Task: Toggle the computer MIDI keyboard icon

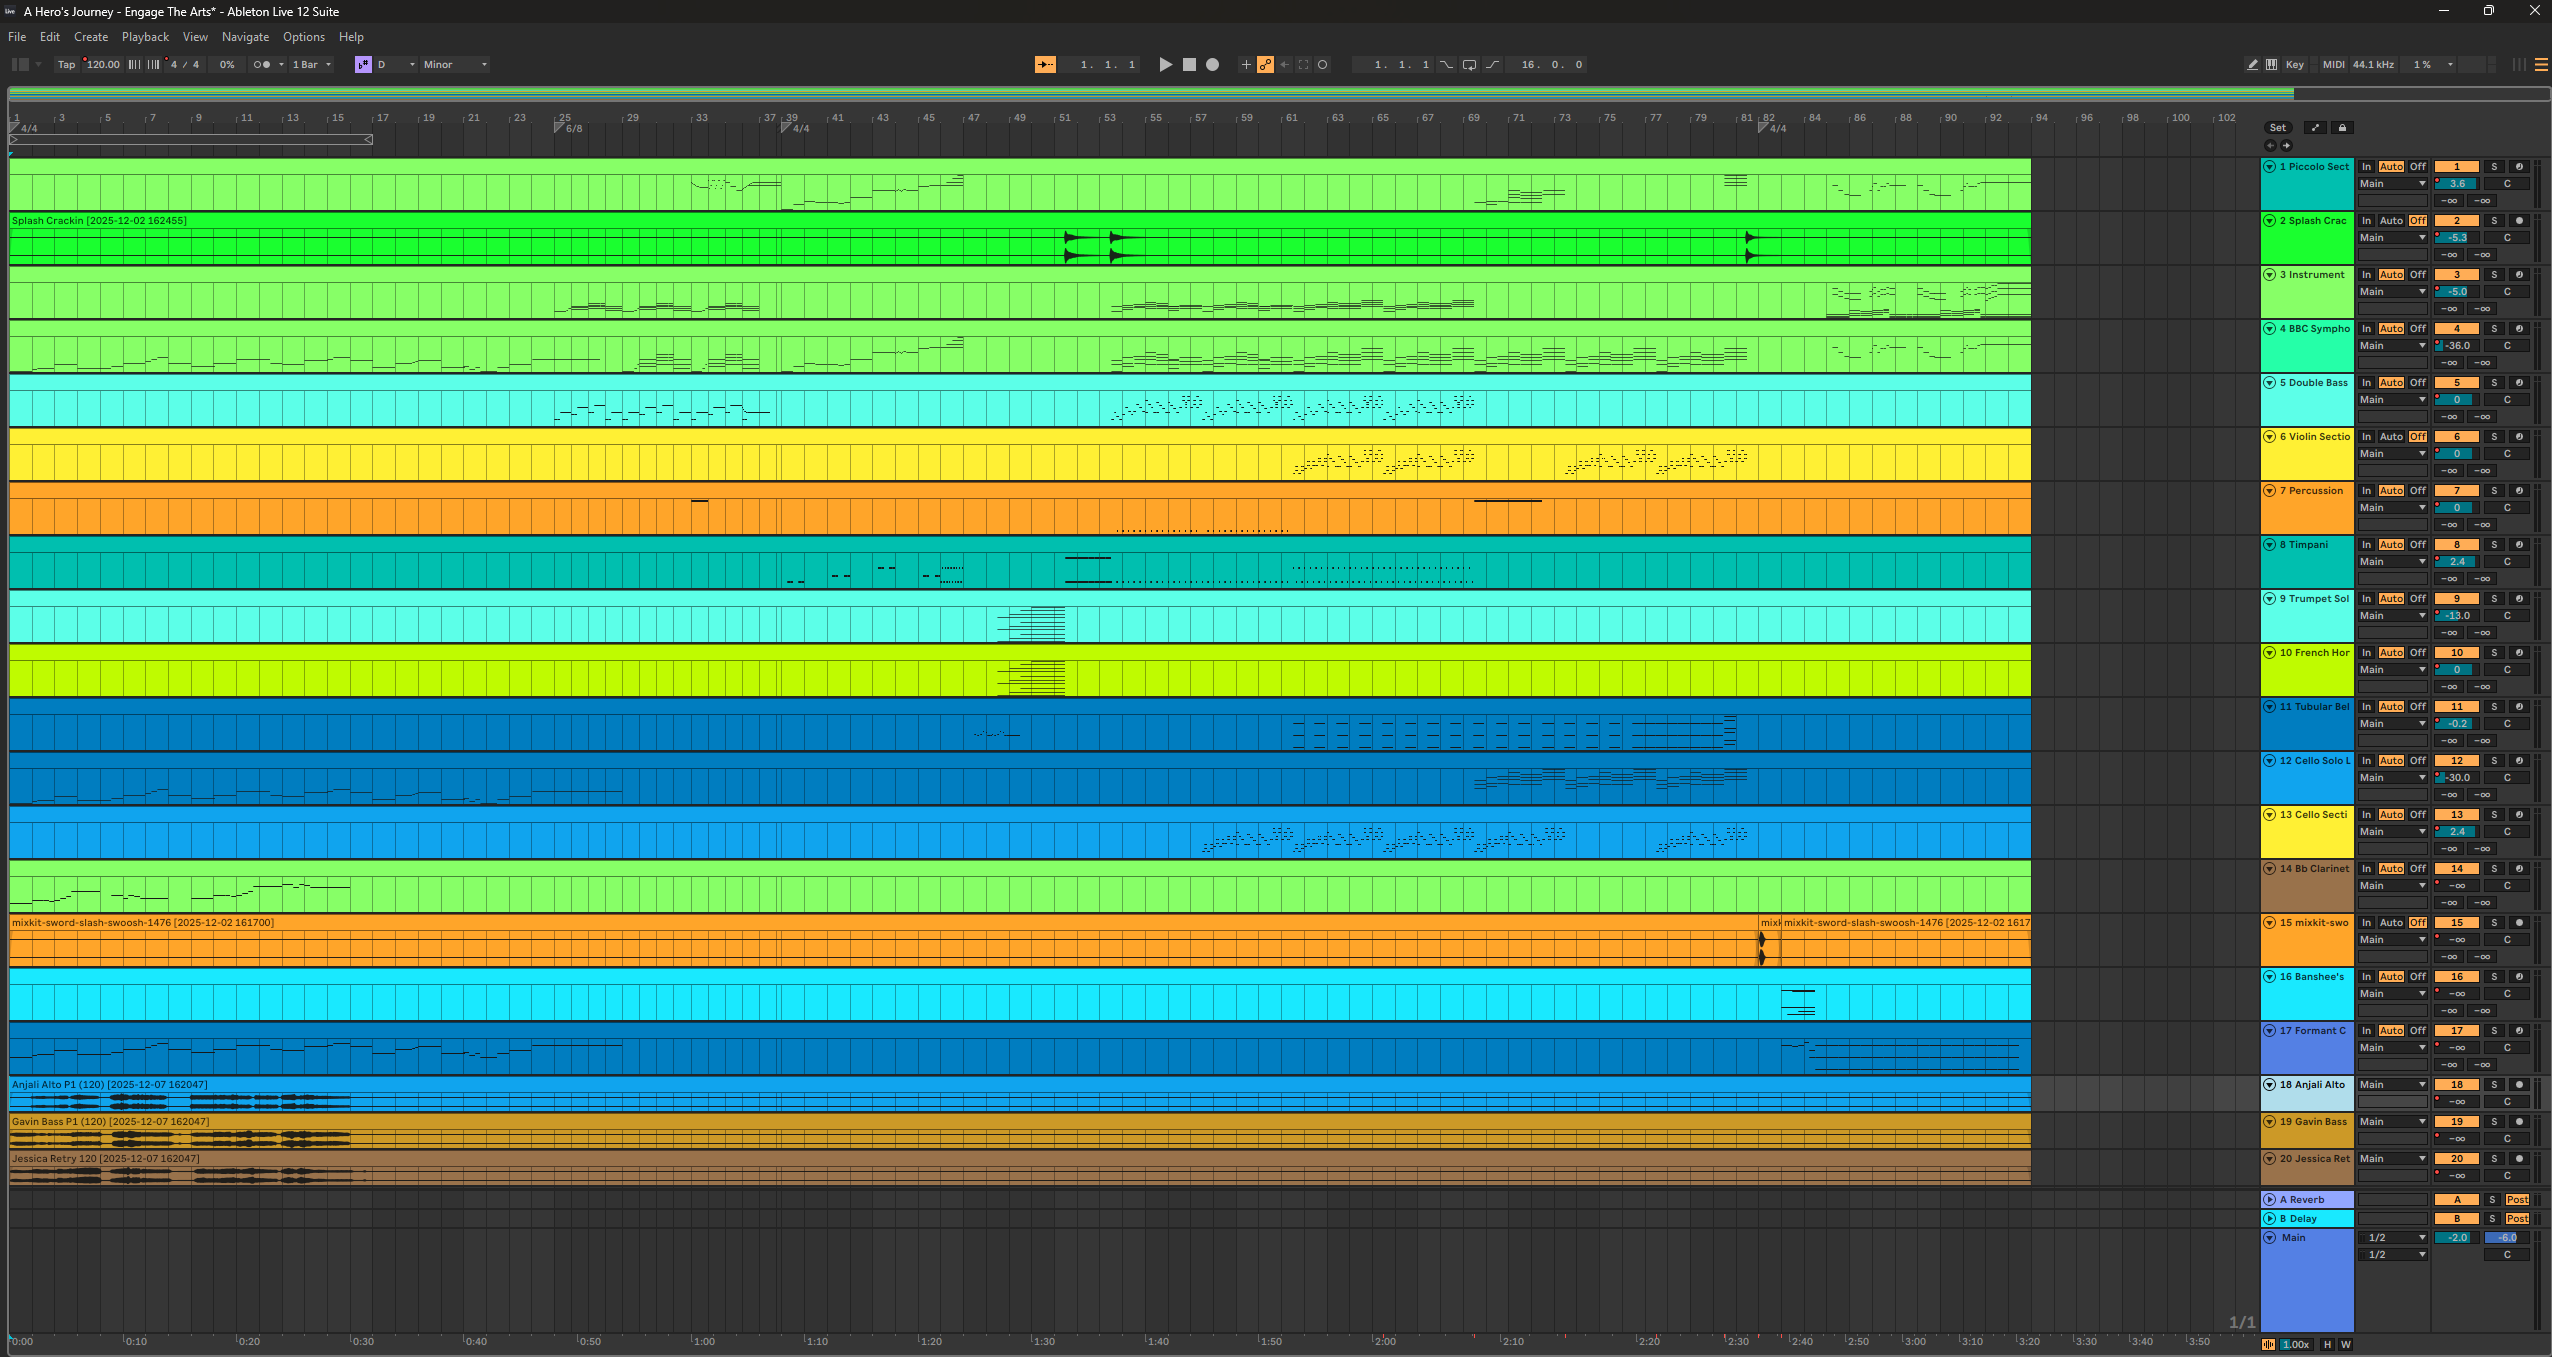Action: (2271, 65)
